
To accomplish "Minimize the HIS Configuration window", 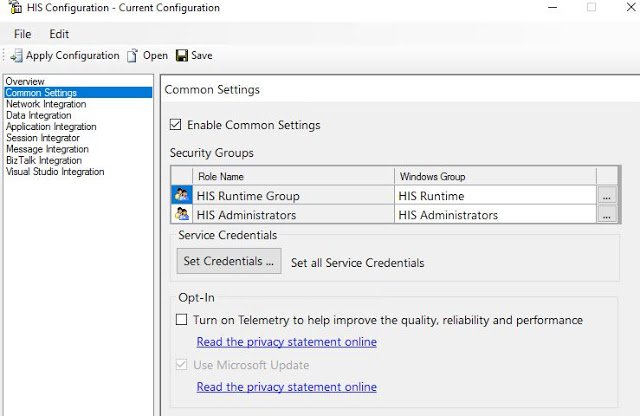I will [x=552, y=7].
